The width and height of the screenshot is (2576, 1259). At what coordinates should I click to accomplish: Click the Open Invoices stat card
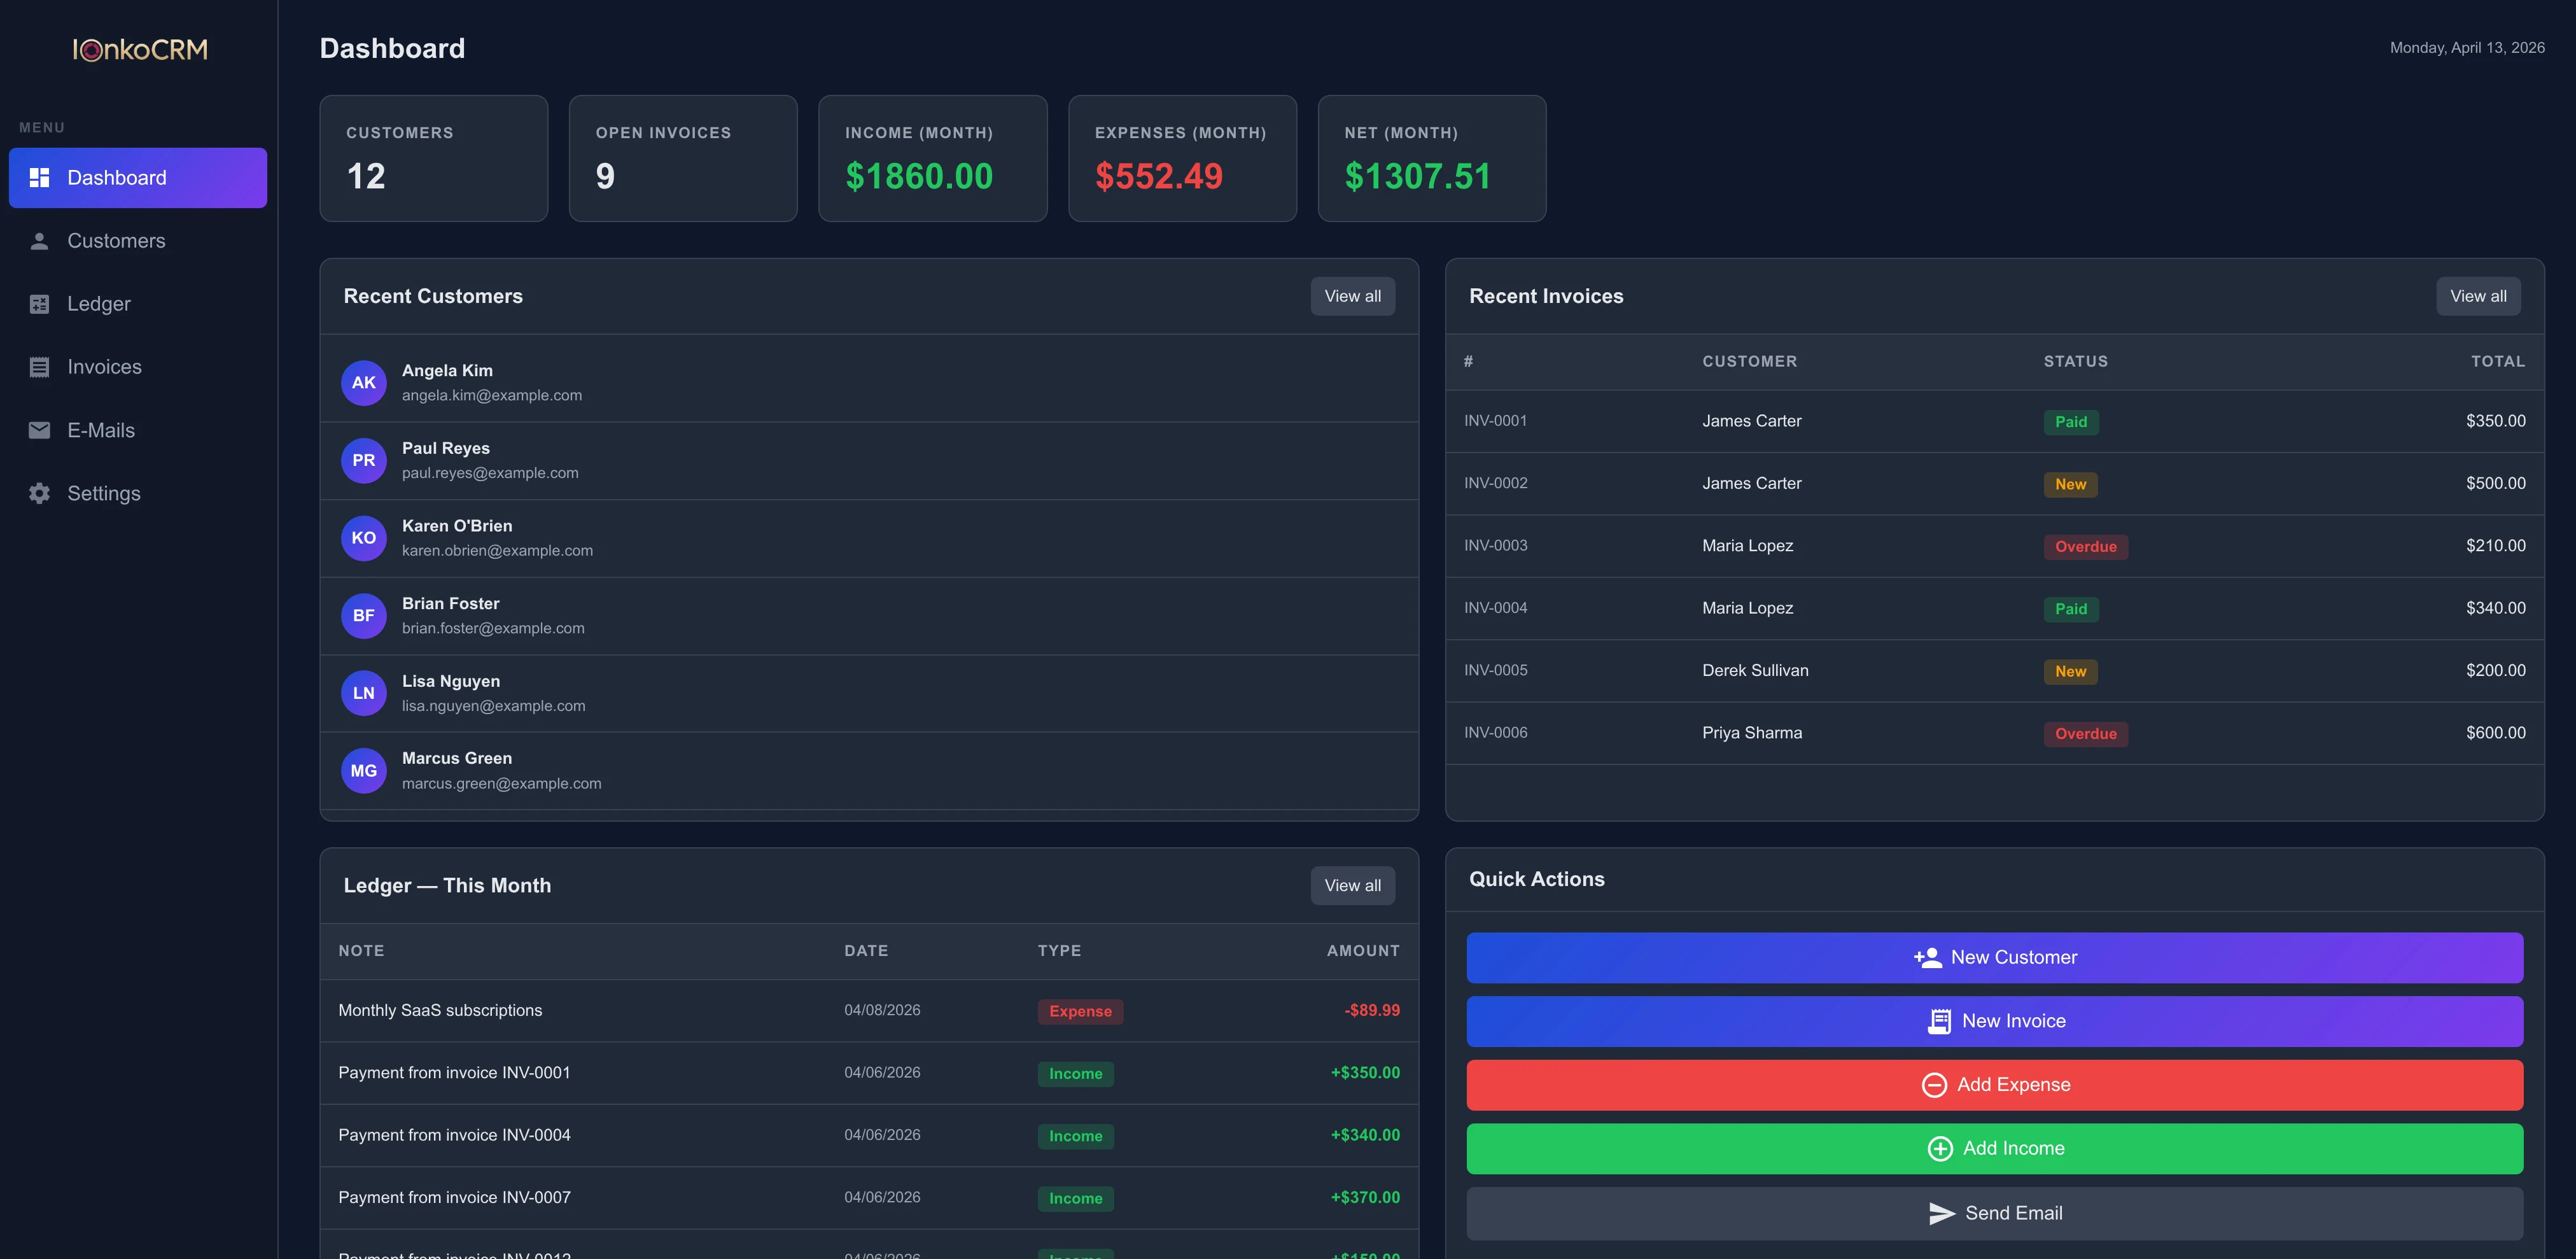coord(683,158)
